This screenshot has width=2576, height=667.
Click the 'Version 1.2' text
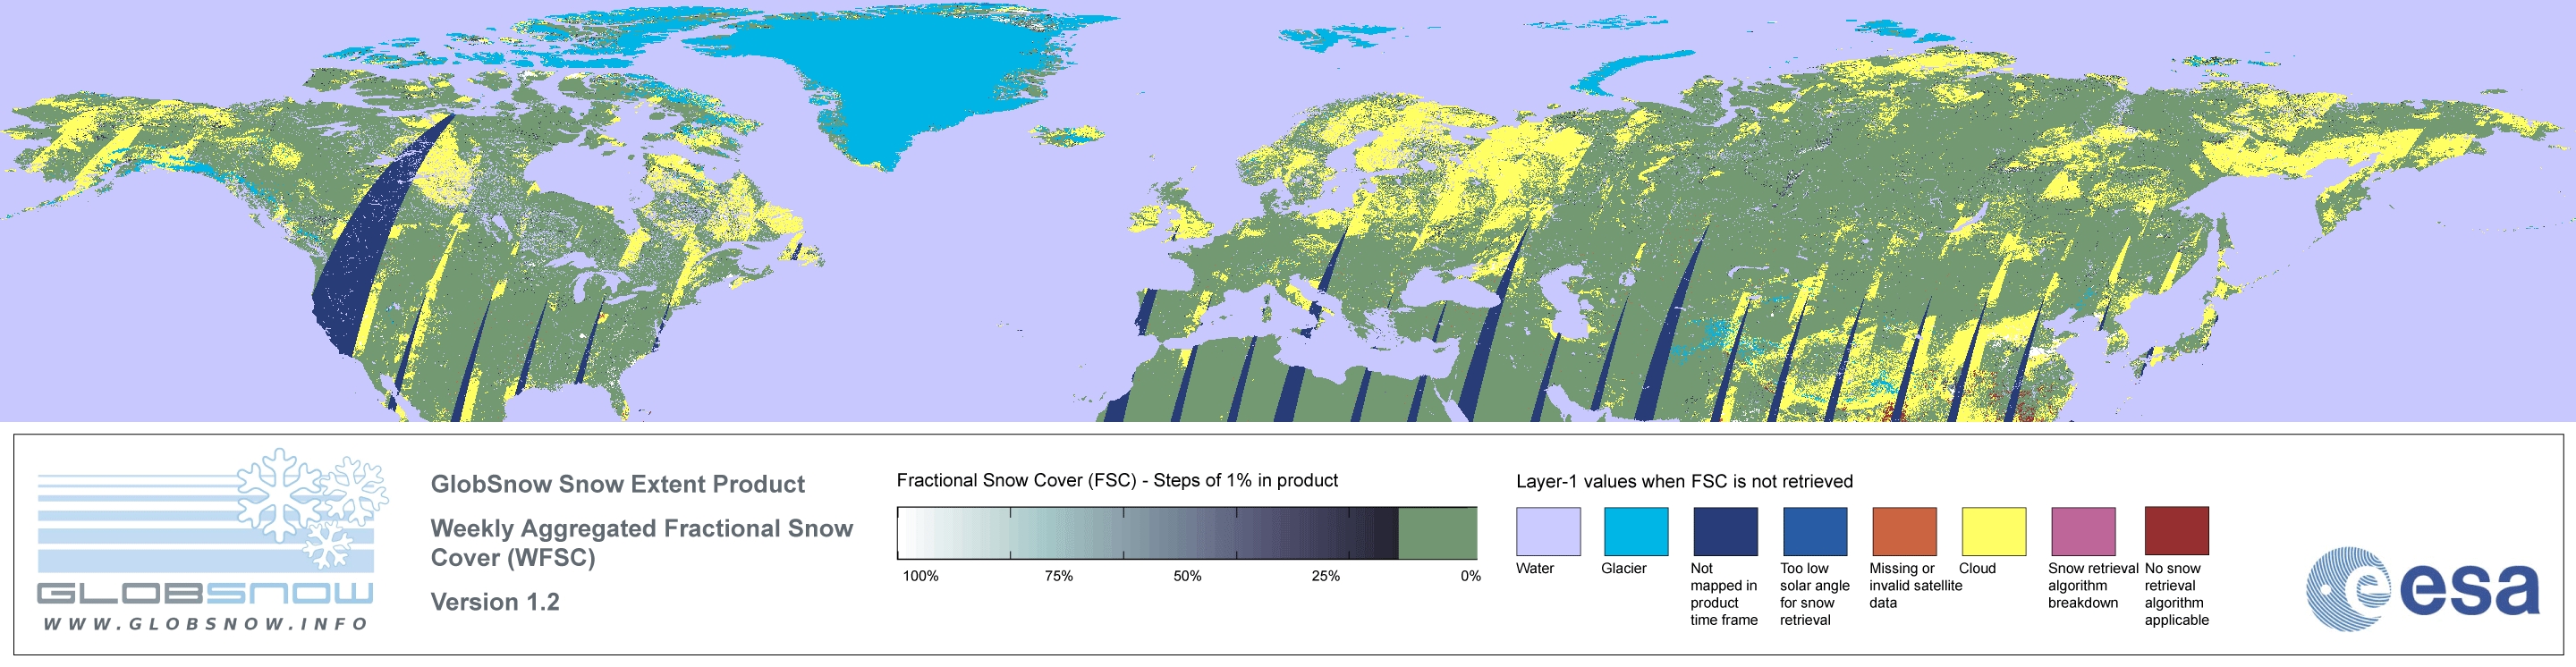[495, 602]
